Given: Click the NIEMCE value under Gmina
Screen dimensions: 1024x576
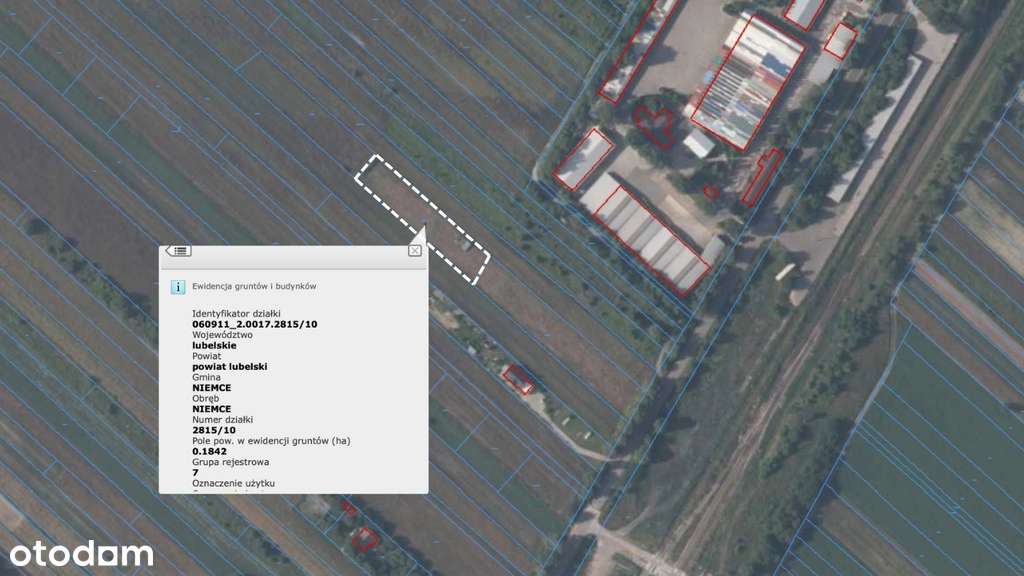Looking at the screenshot, I should pyautogui.click(x=212, y=387).
